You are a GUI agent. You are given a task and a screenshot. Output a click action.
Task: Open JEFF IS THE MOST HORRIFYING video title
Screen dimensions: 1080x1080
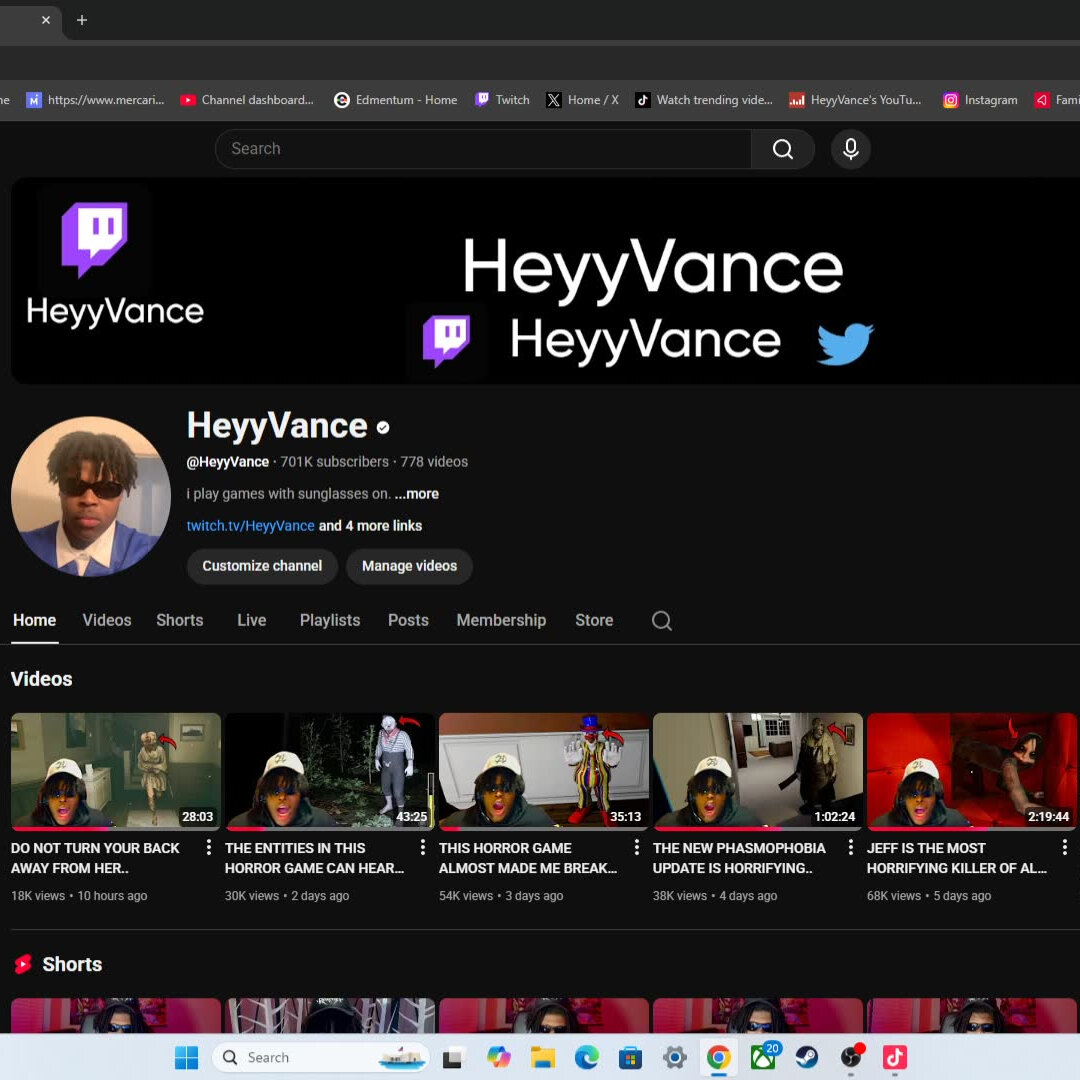point(957,858)
